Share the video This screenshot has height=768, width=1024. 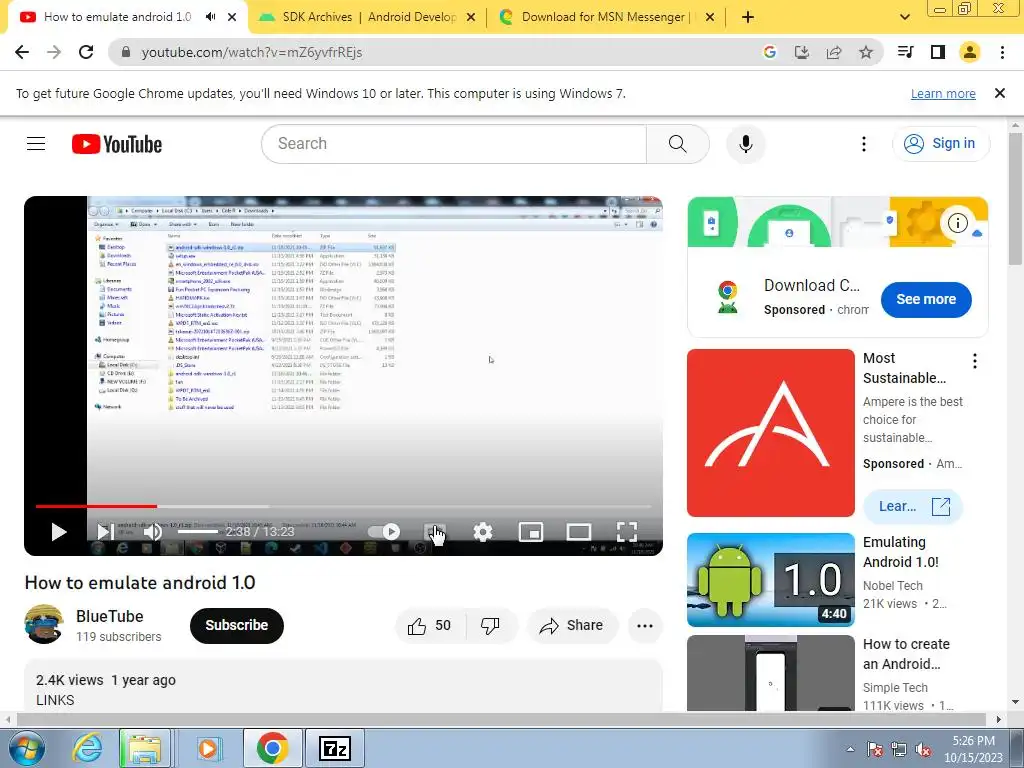pyautogui.click(x=572, y=626)
